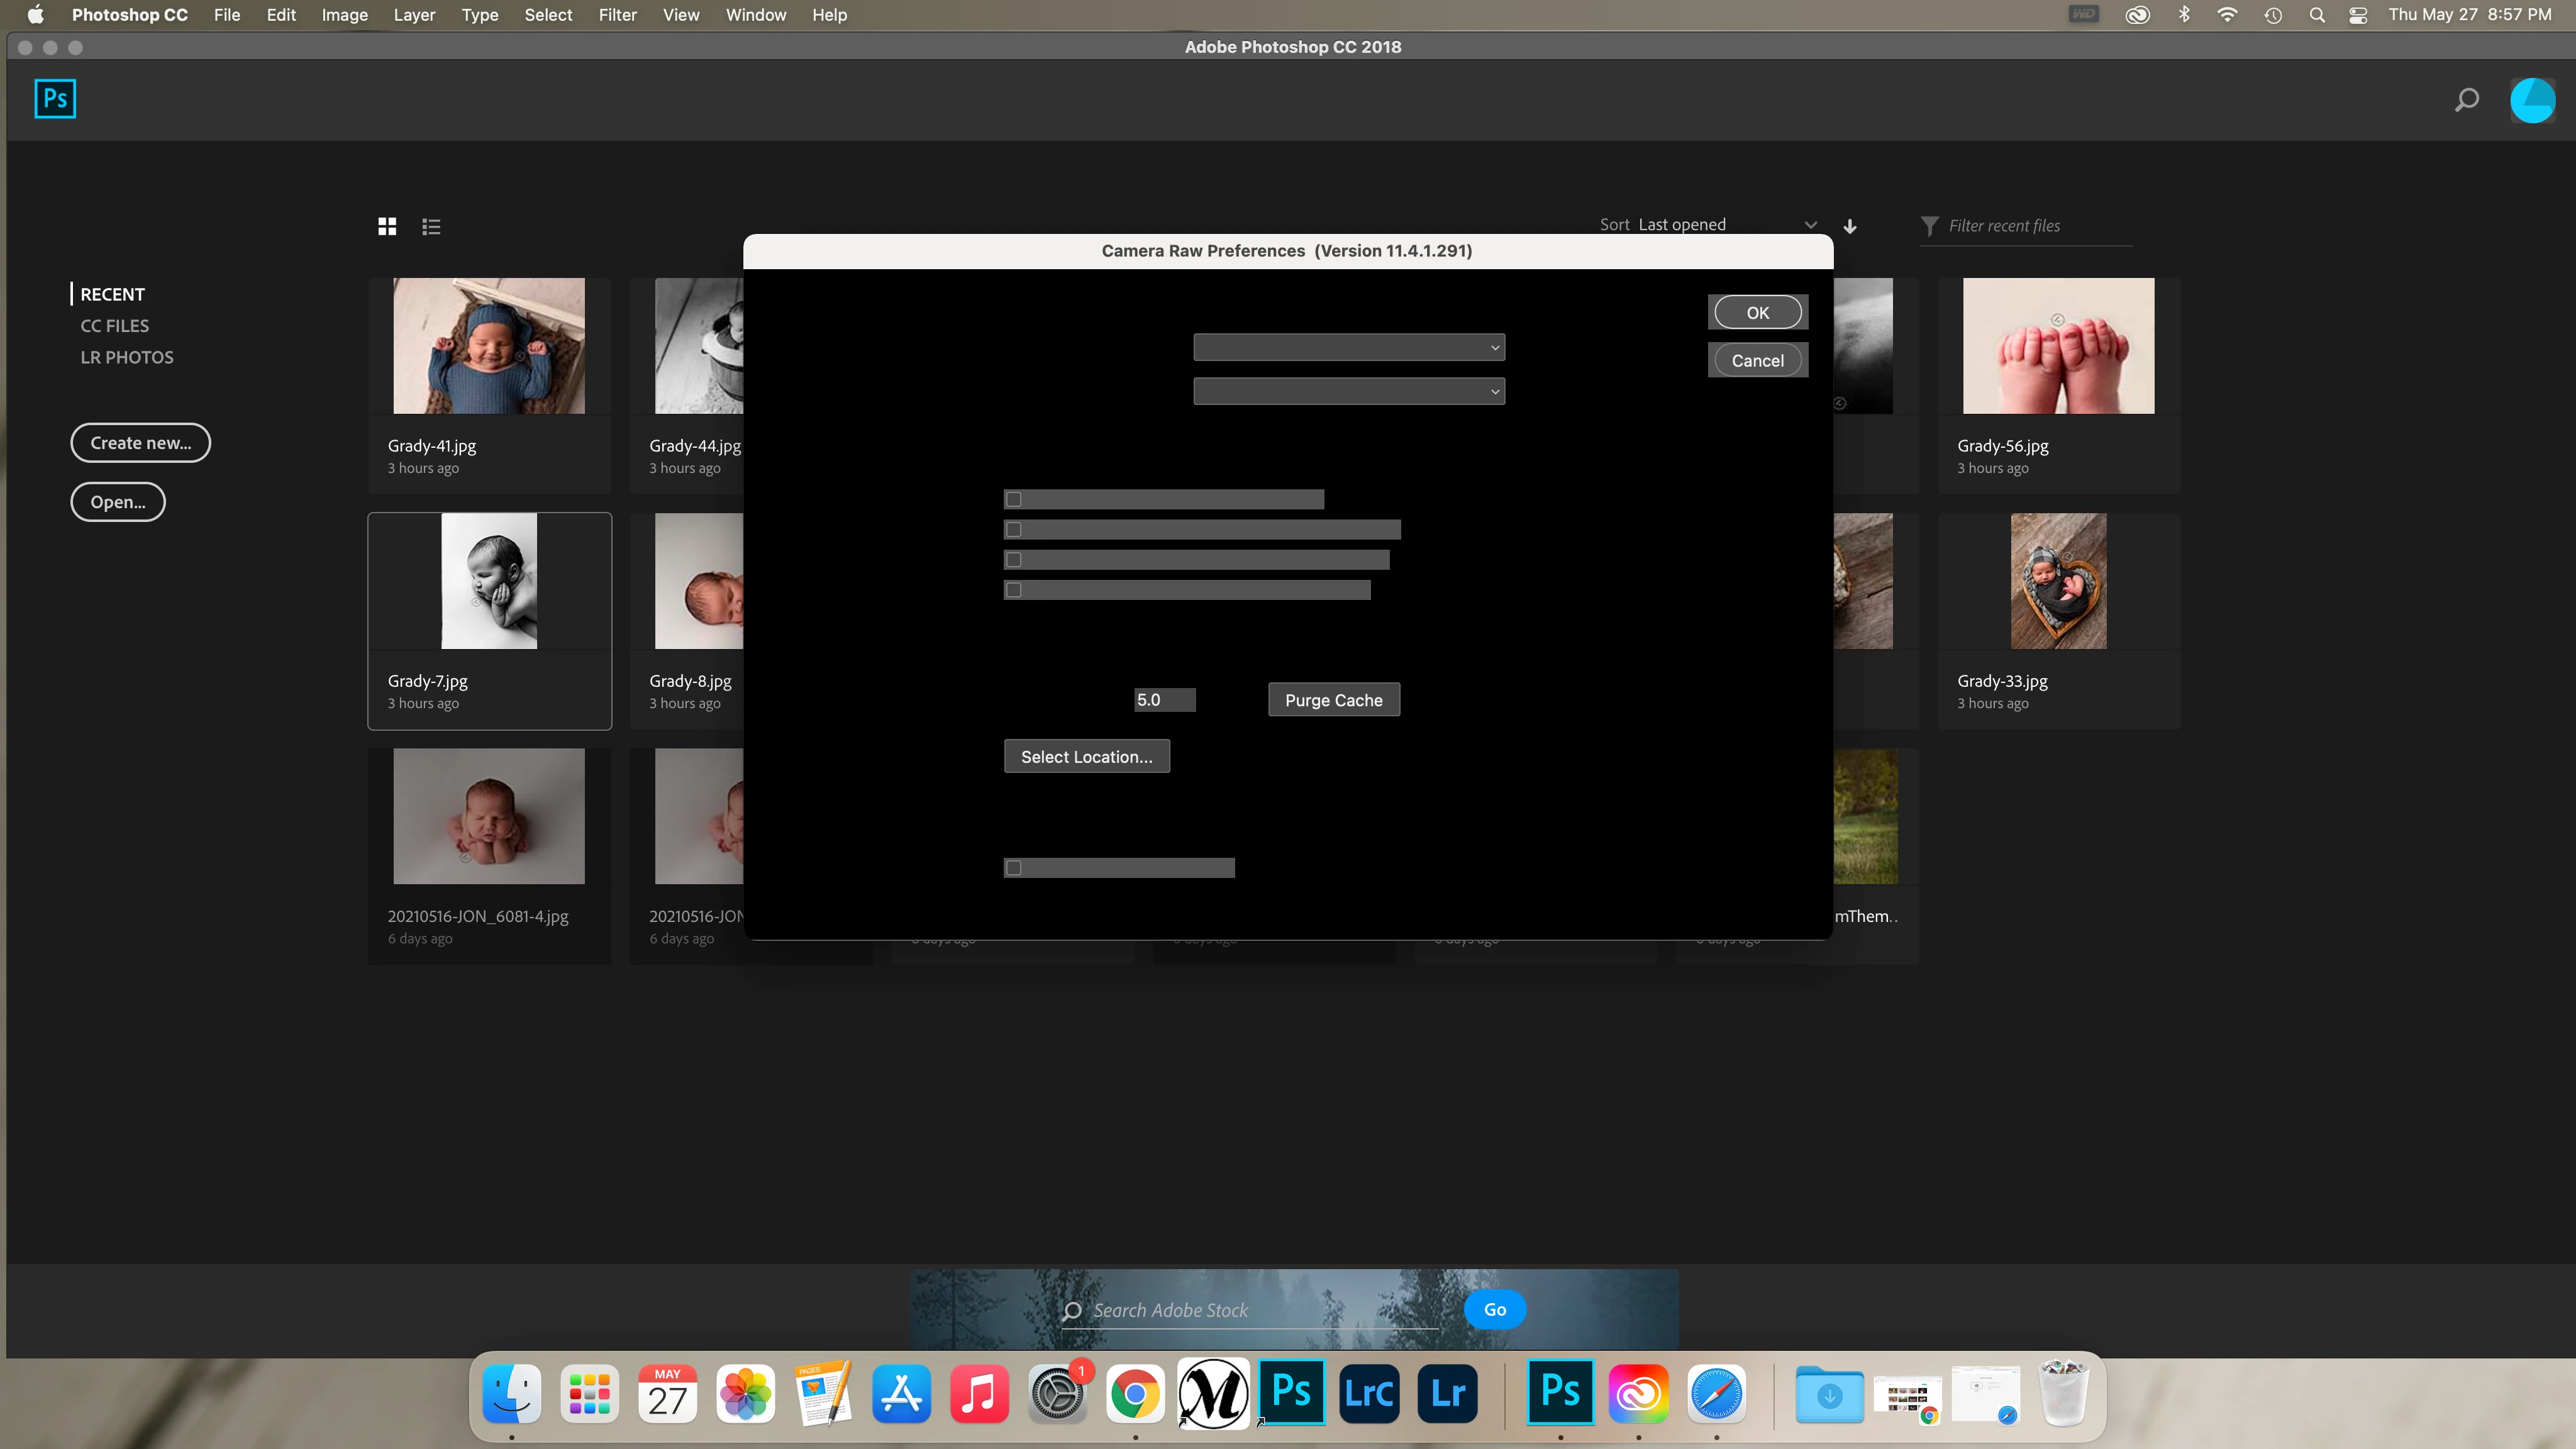Click the filter funnel icon
This screenshot has width=2576, height=1449.
point(1929,226)
